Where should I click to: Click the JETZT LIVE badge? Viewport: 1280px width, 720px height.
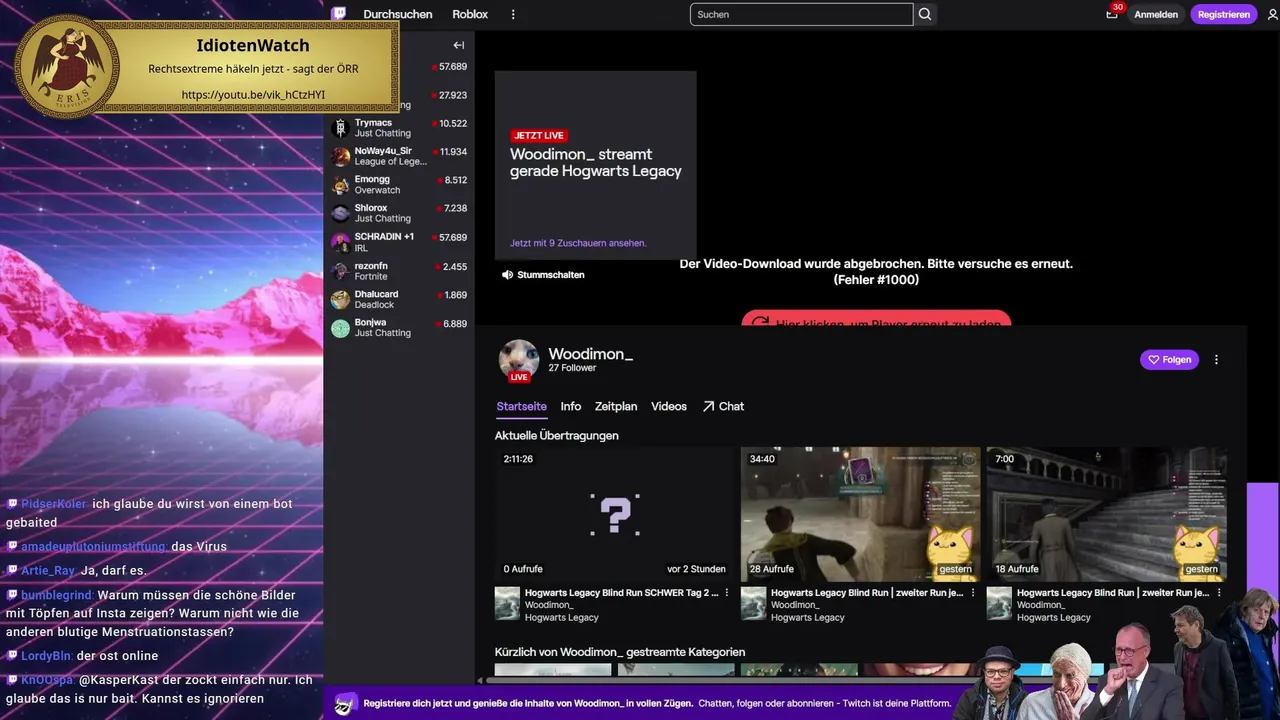click(x=539, y=135)
